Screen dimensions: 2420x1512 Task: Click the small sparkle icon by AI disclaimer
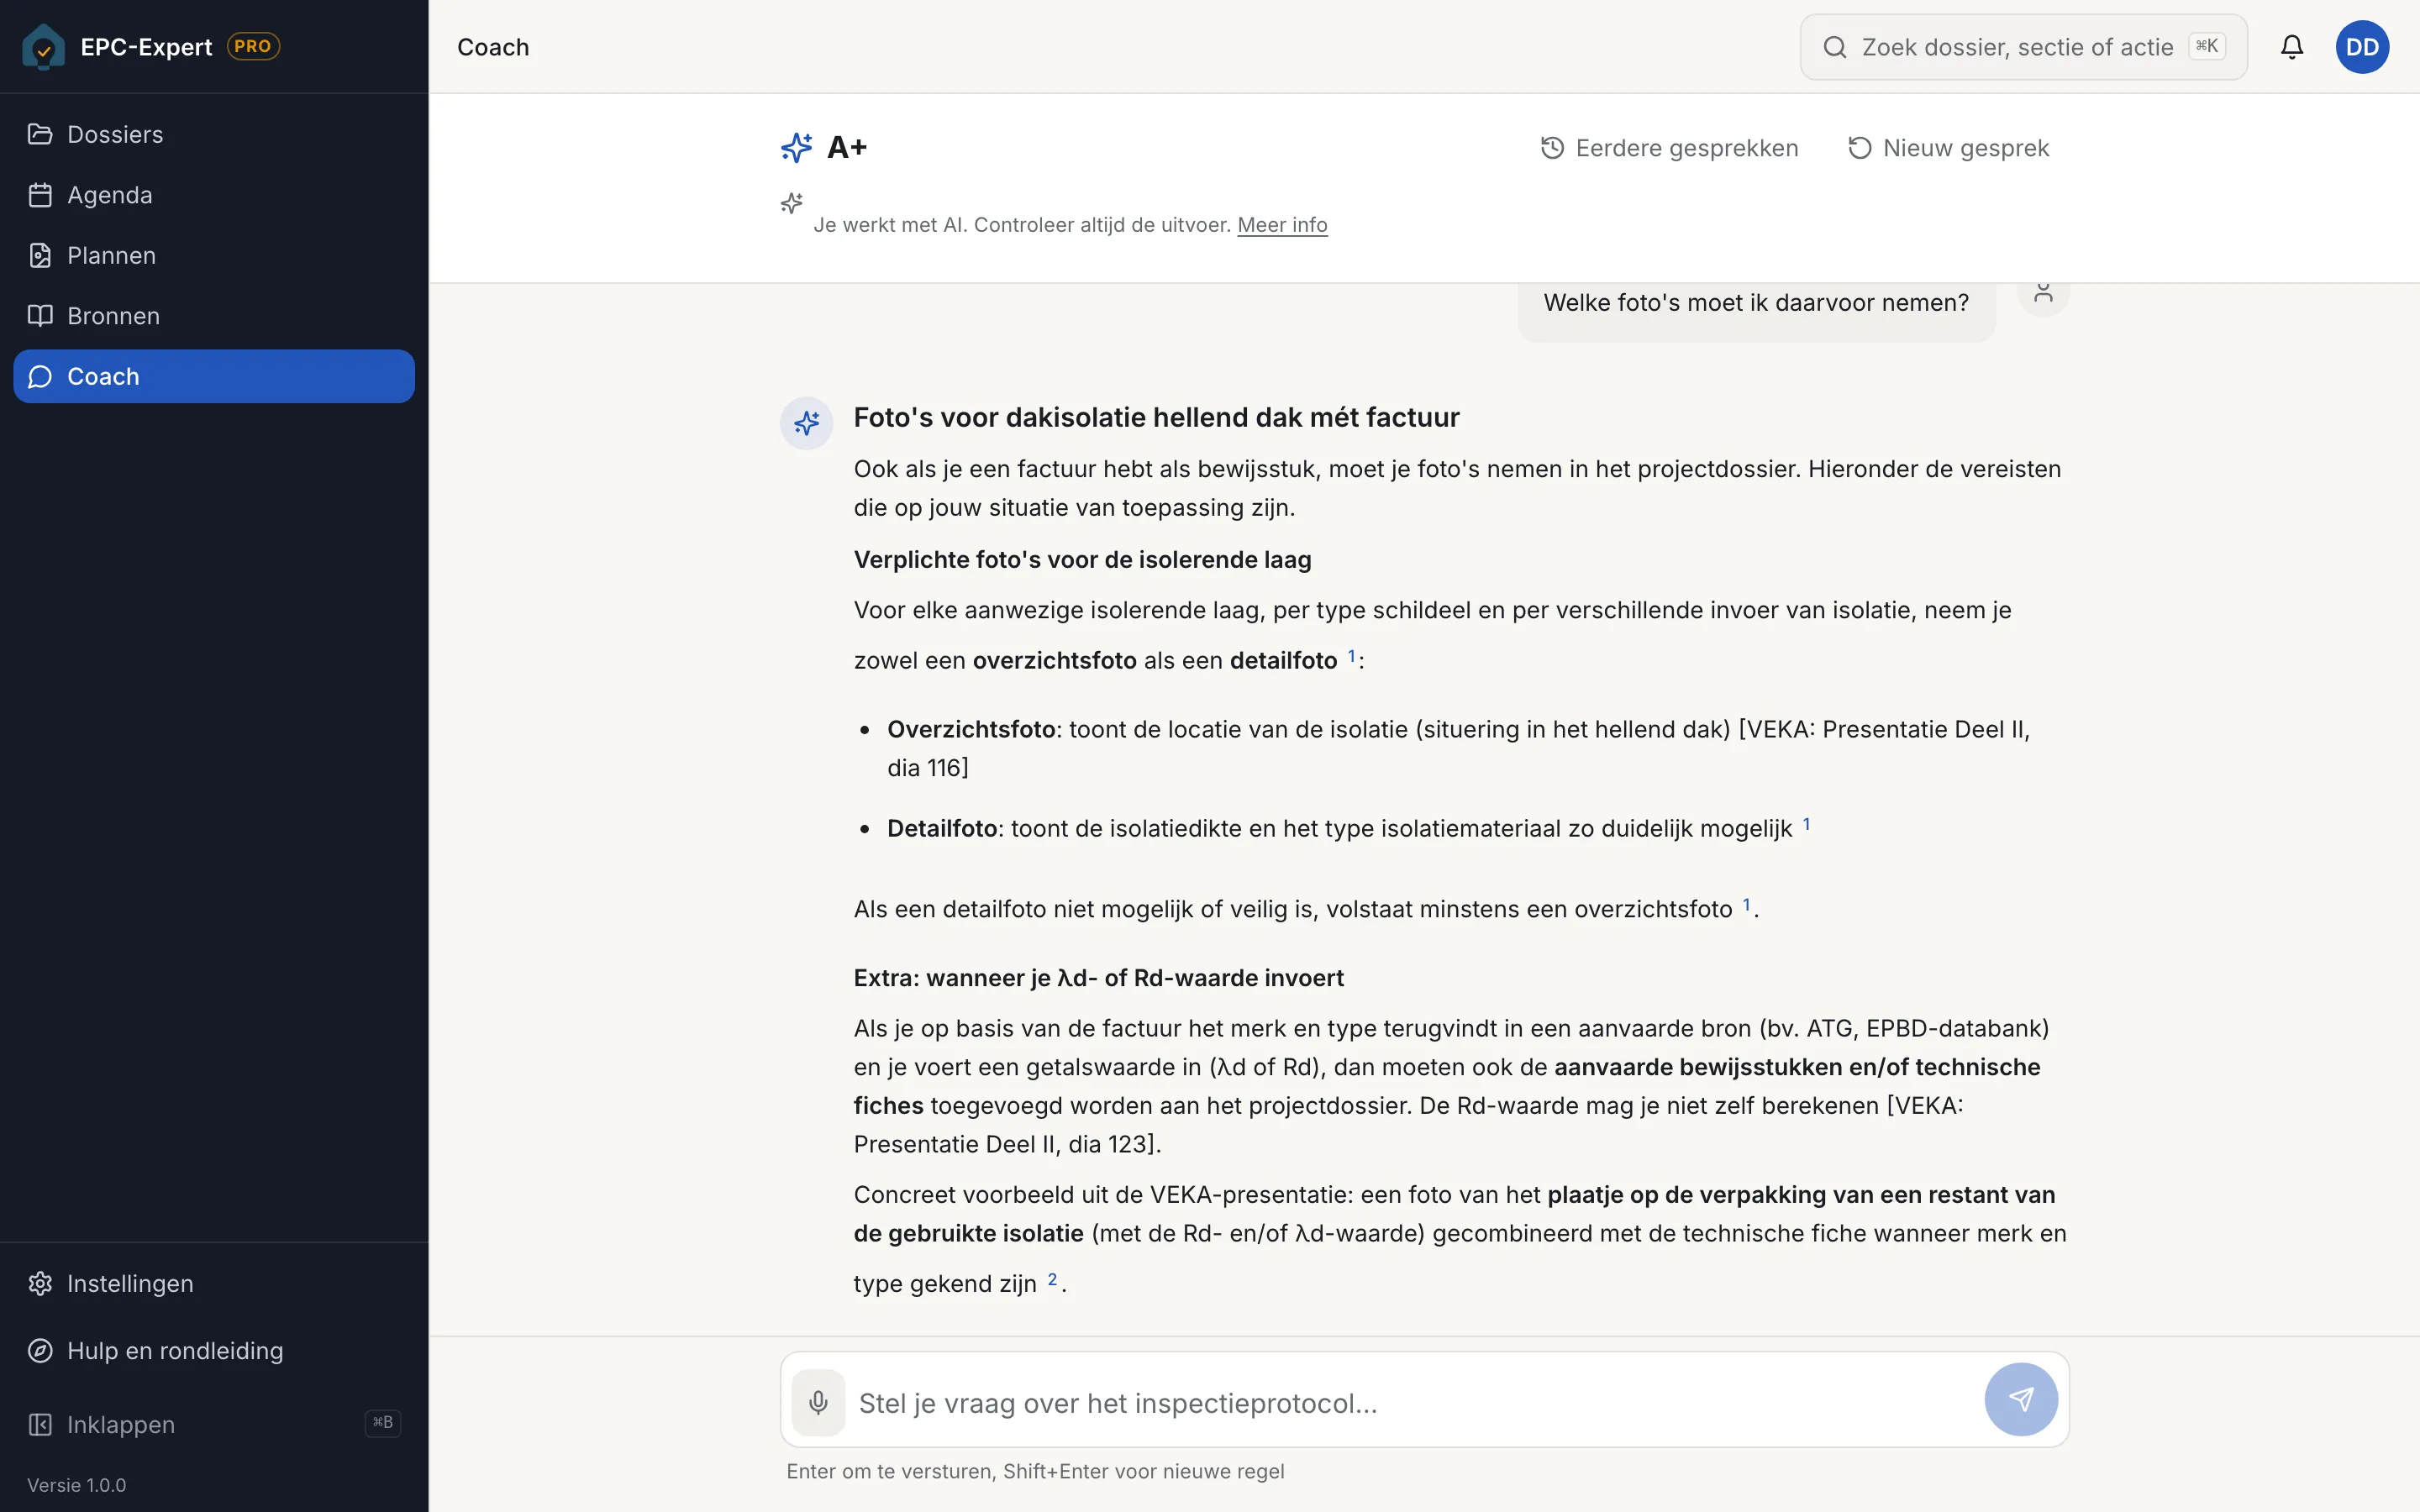[x=791, y=203]
